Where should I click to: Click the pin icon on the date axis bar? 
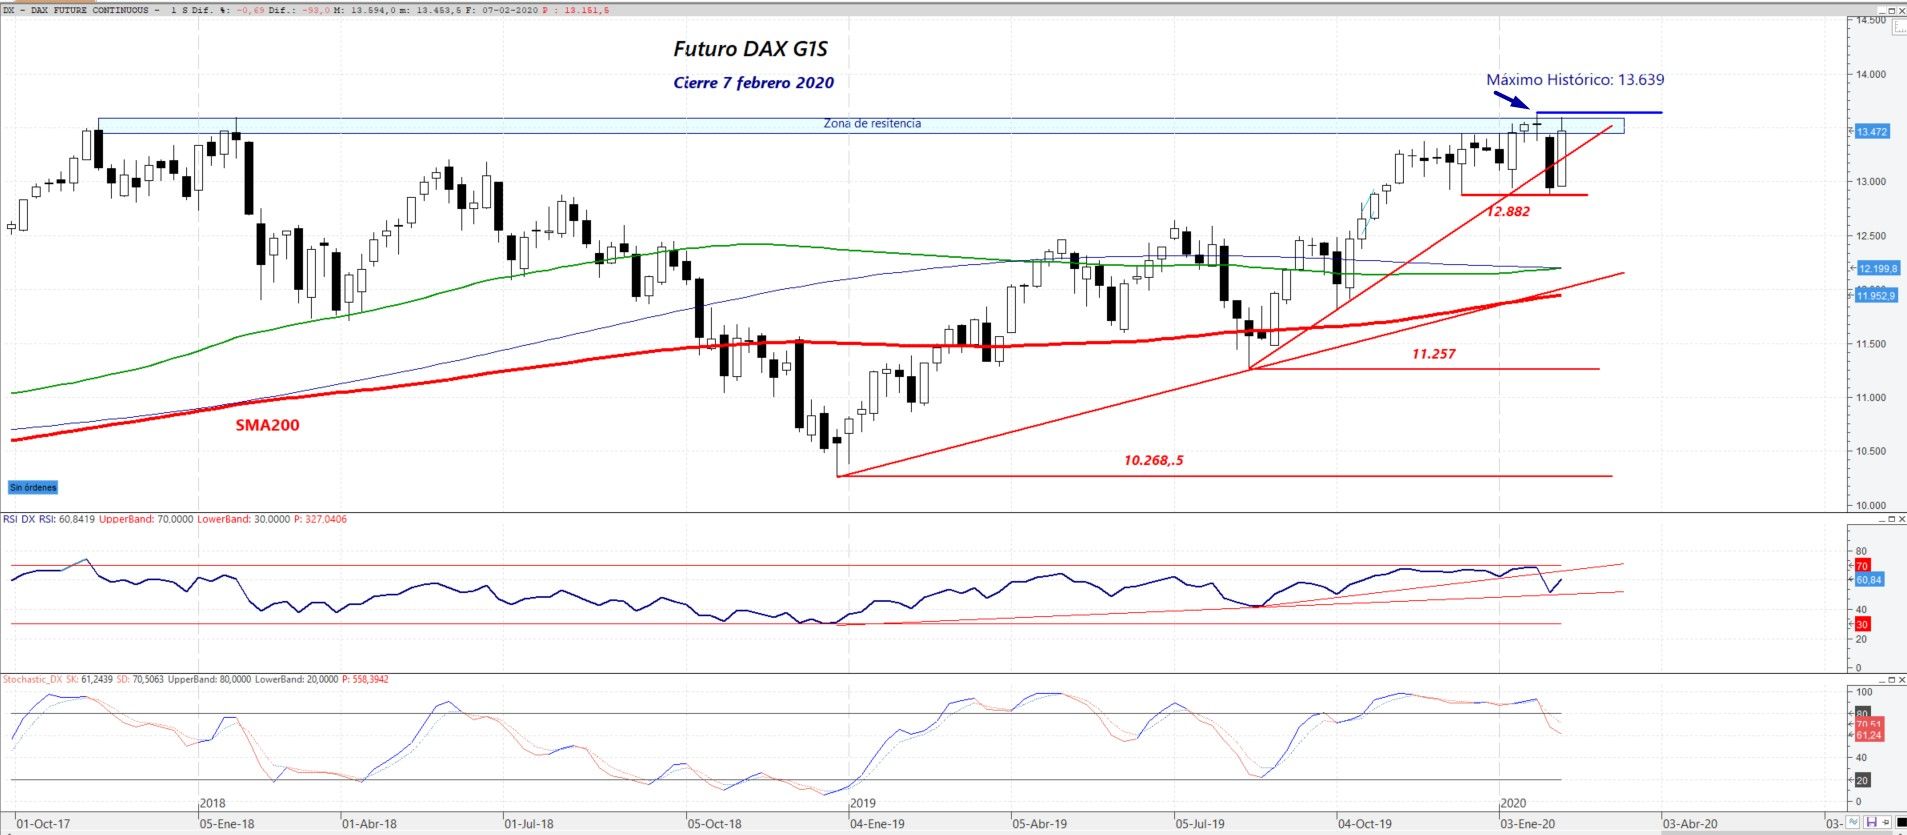[1886, 823]
